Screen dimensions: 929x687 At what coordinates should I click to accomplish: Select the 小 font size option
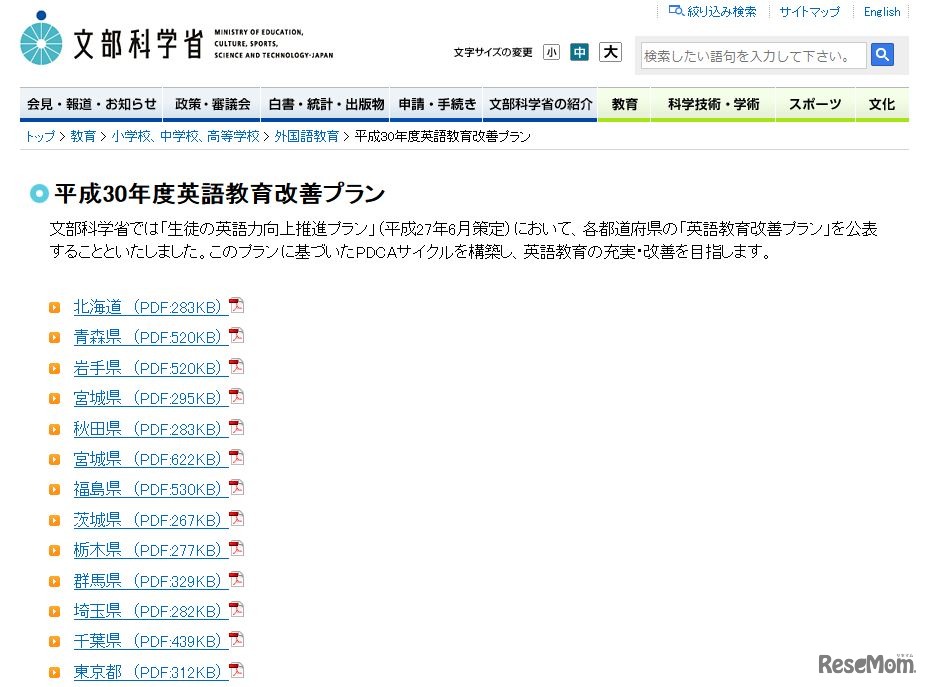tap(551, 52)
